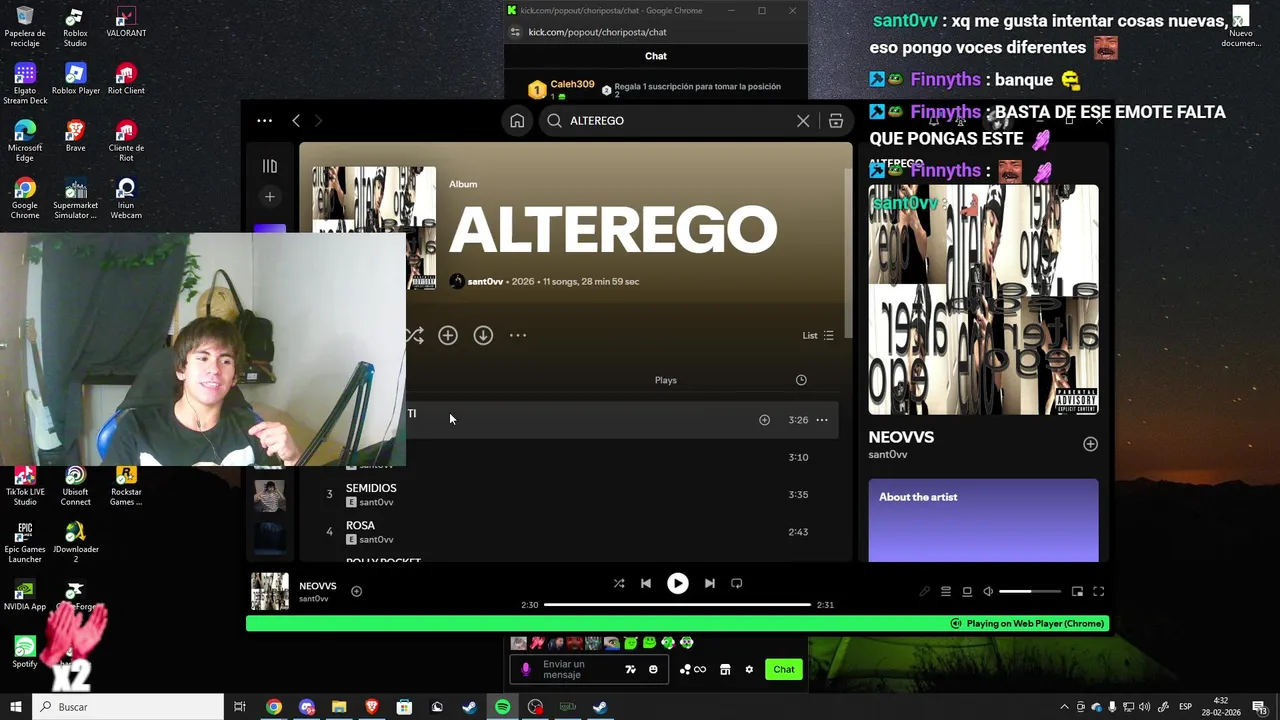The height and width of the screenshot is (720, 1280).
Task: Open Your Library in the sidebar
Action: pos(269,166)
